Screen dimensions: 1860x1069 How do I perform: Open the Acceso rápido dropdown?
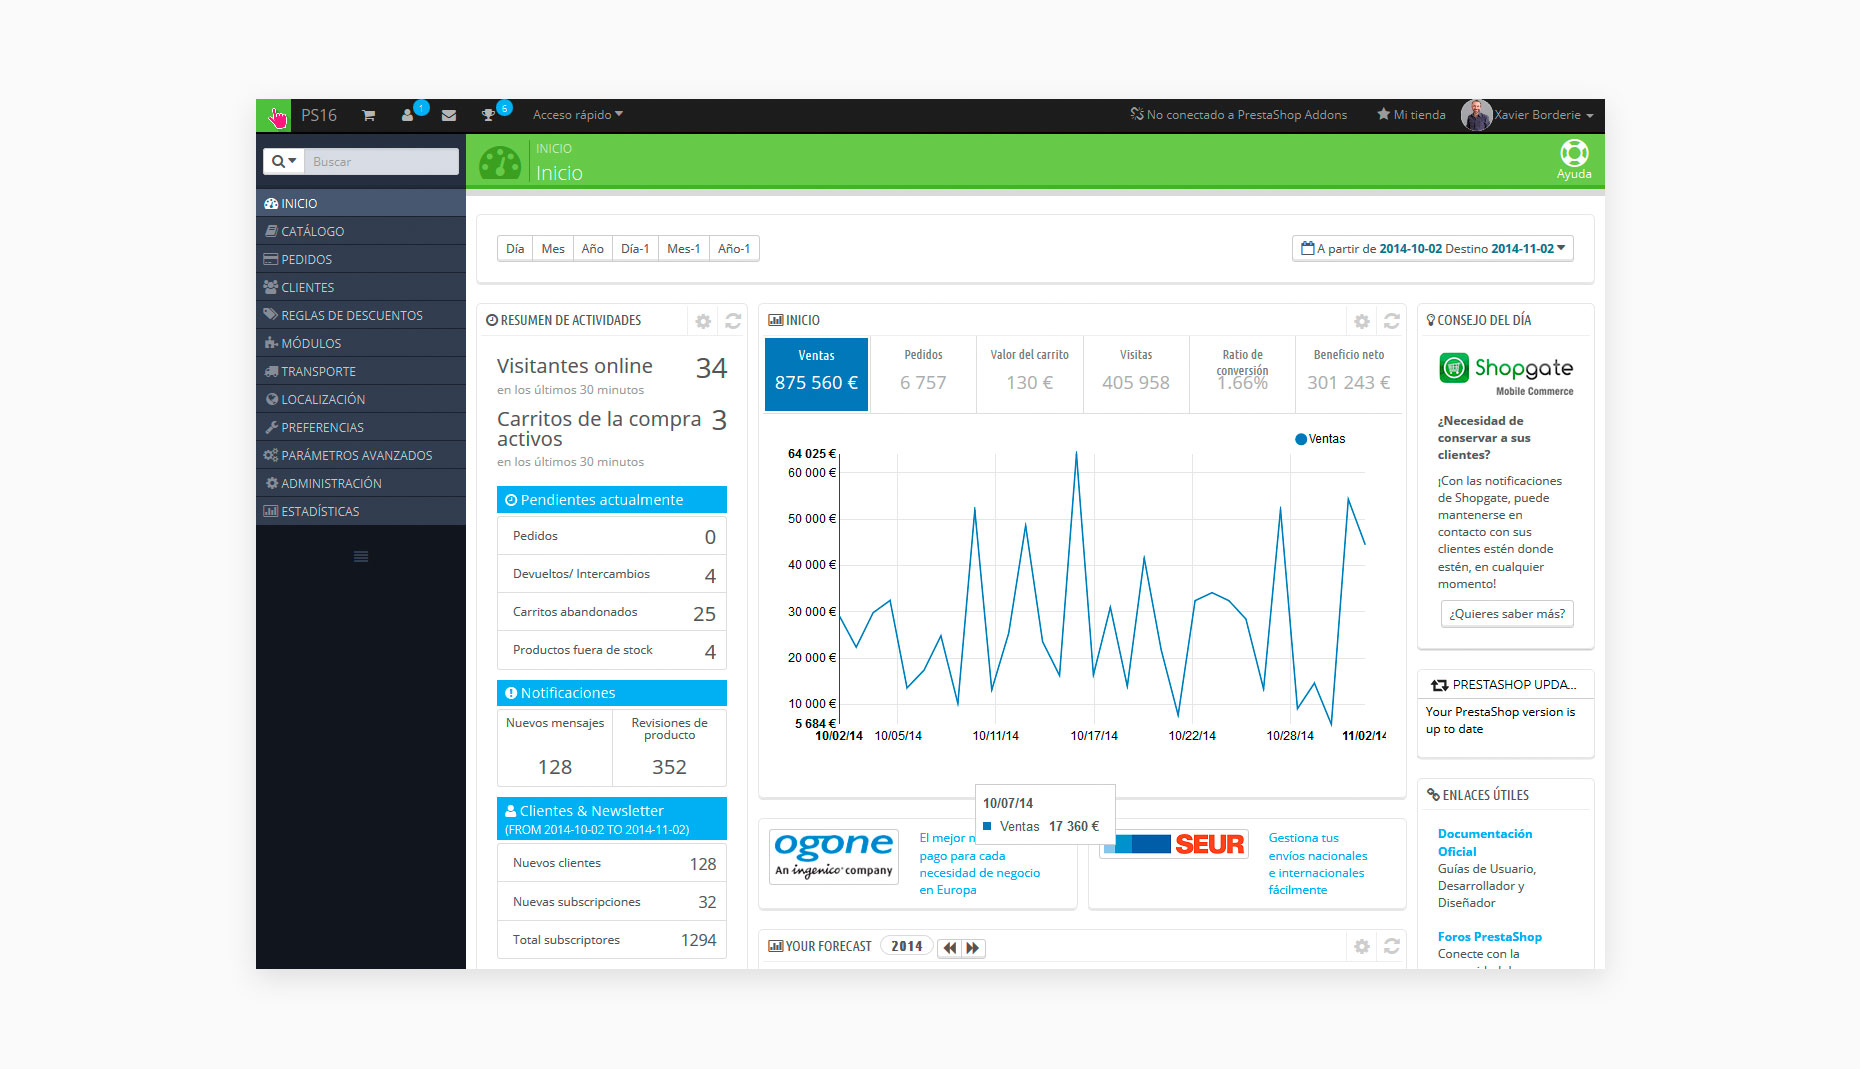[x=577, y=115]
